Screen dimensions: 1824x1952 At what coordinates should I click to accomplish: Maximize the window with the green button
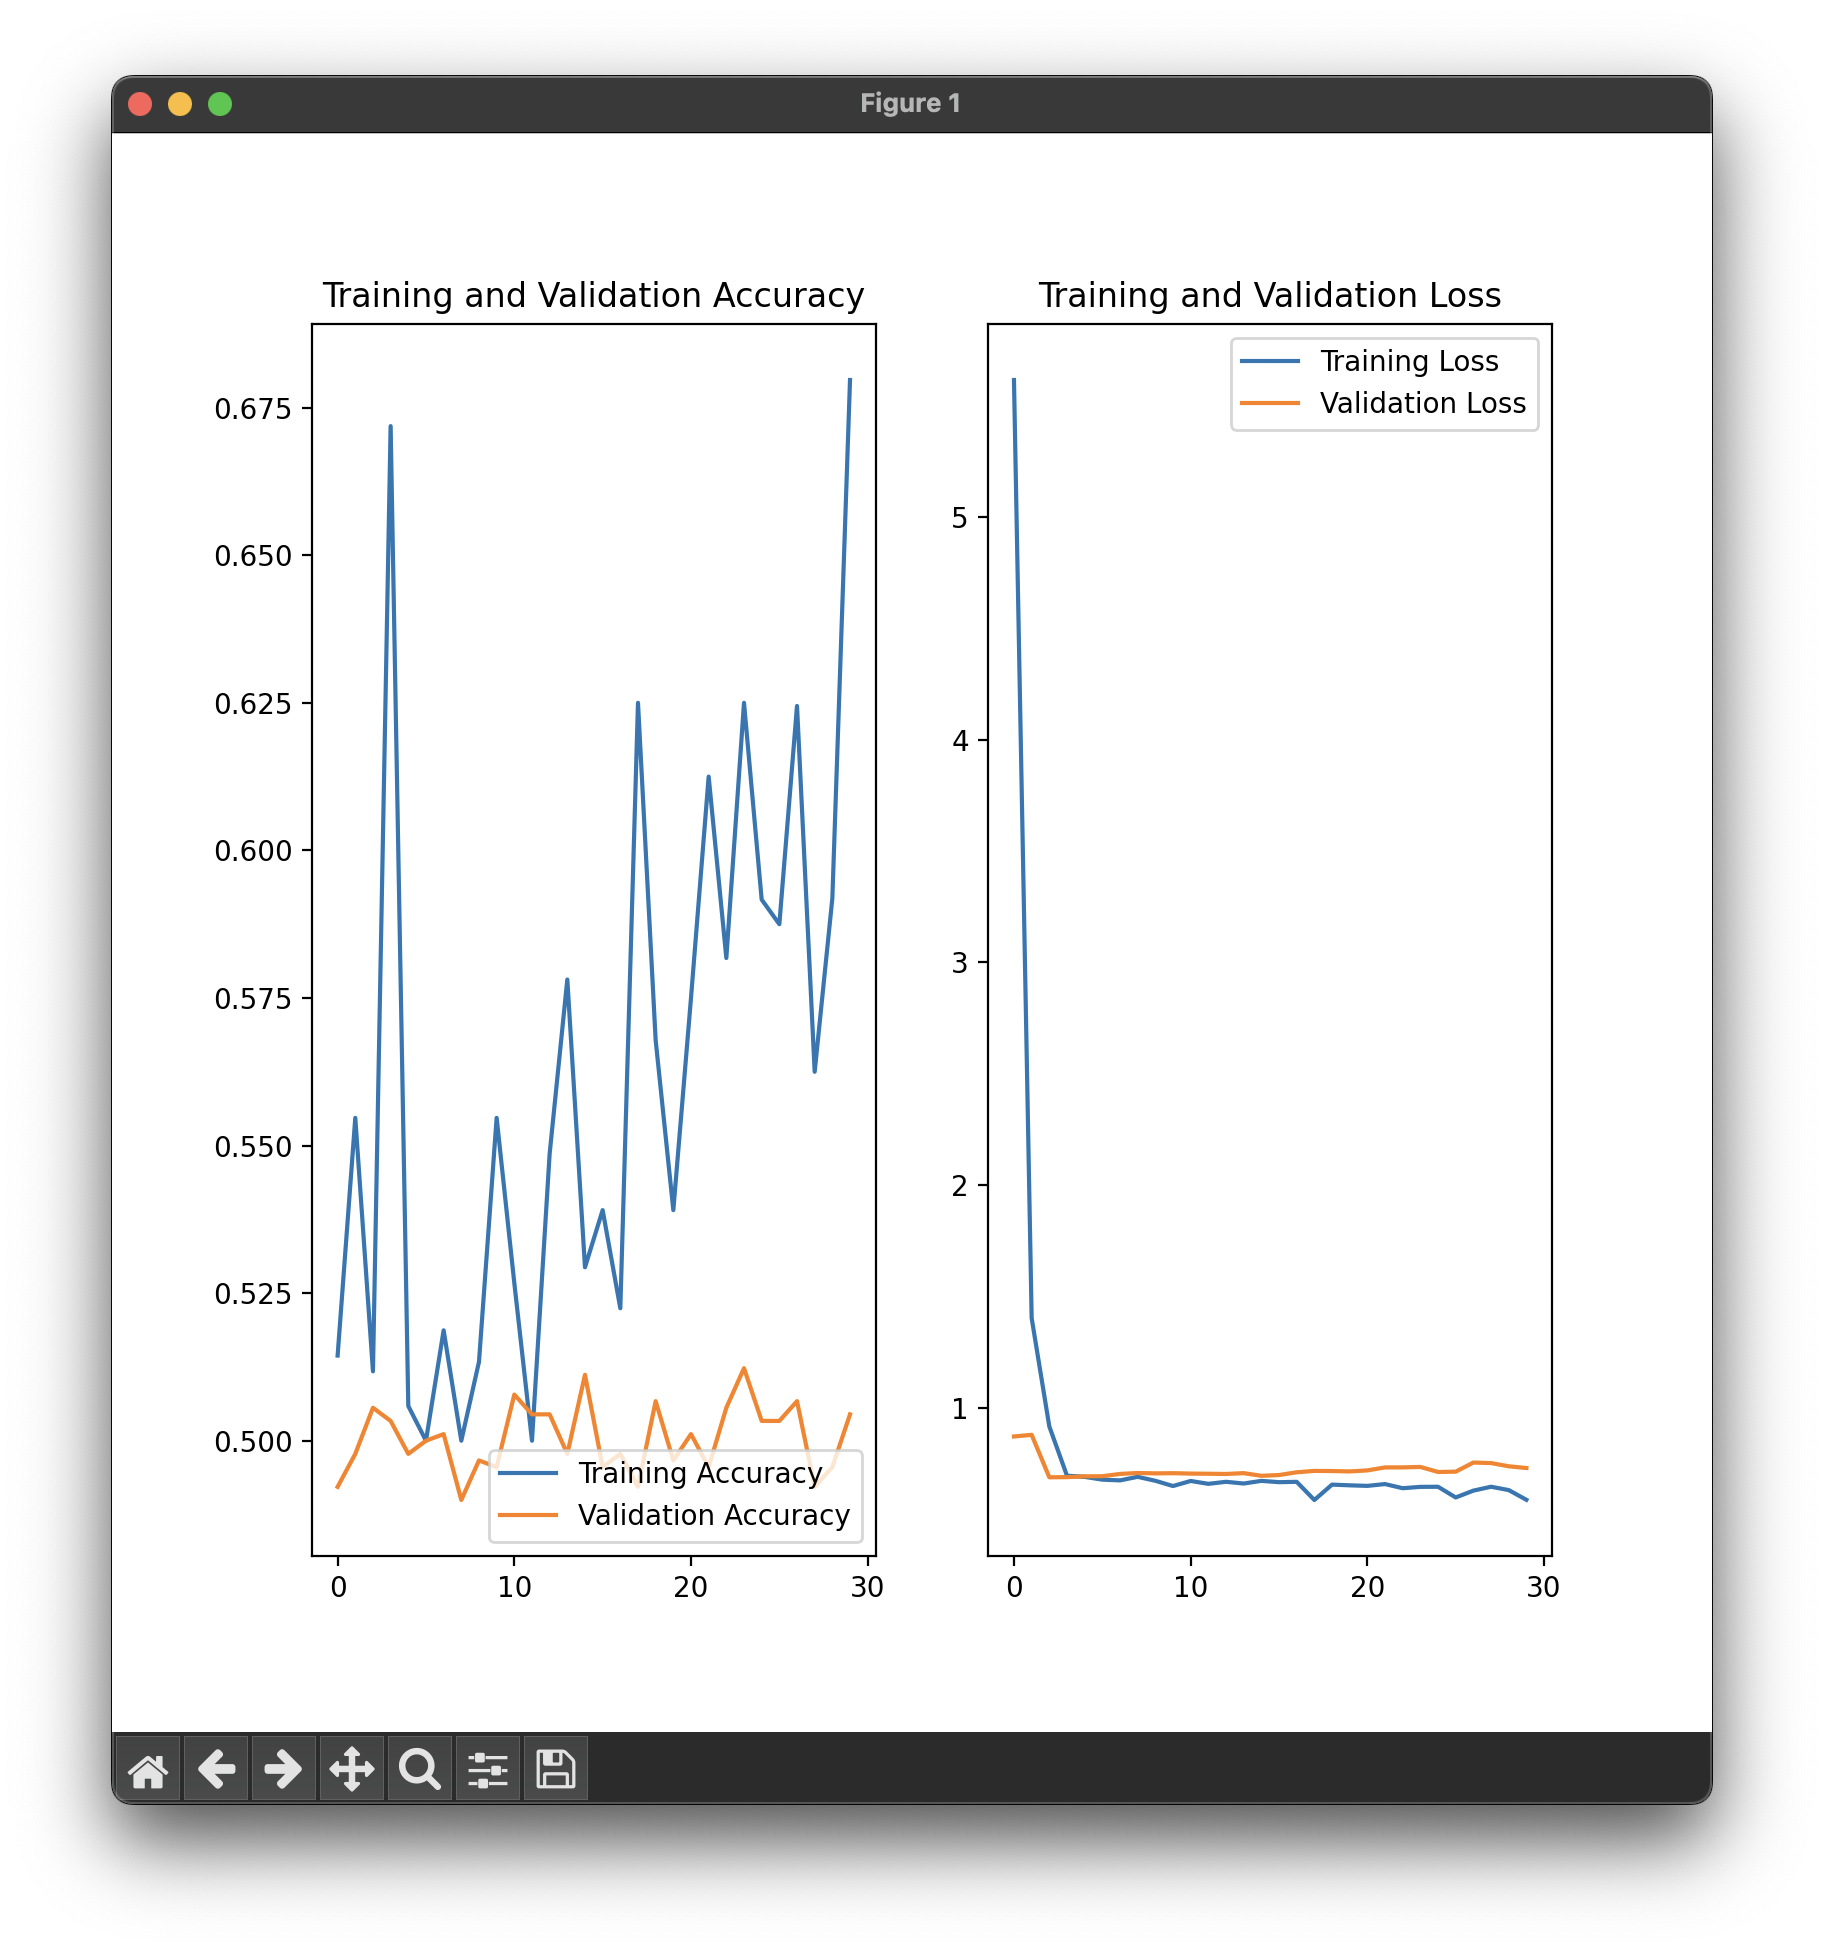(220, 104)
